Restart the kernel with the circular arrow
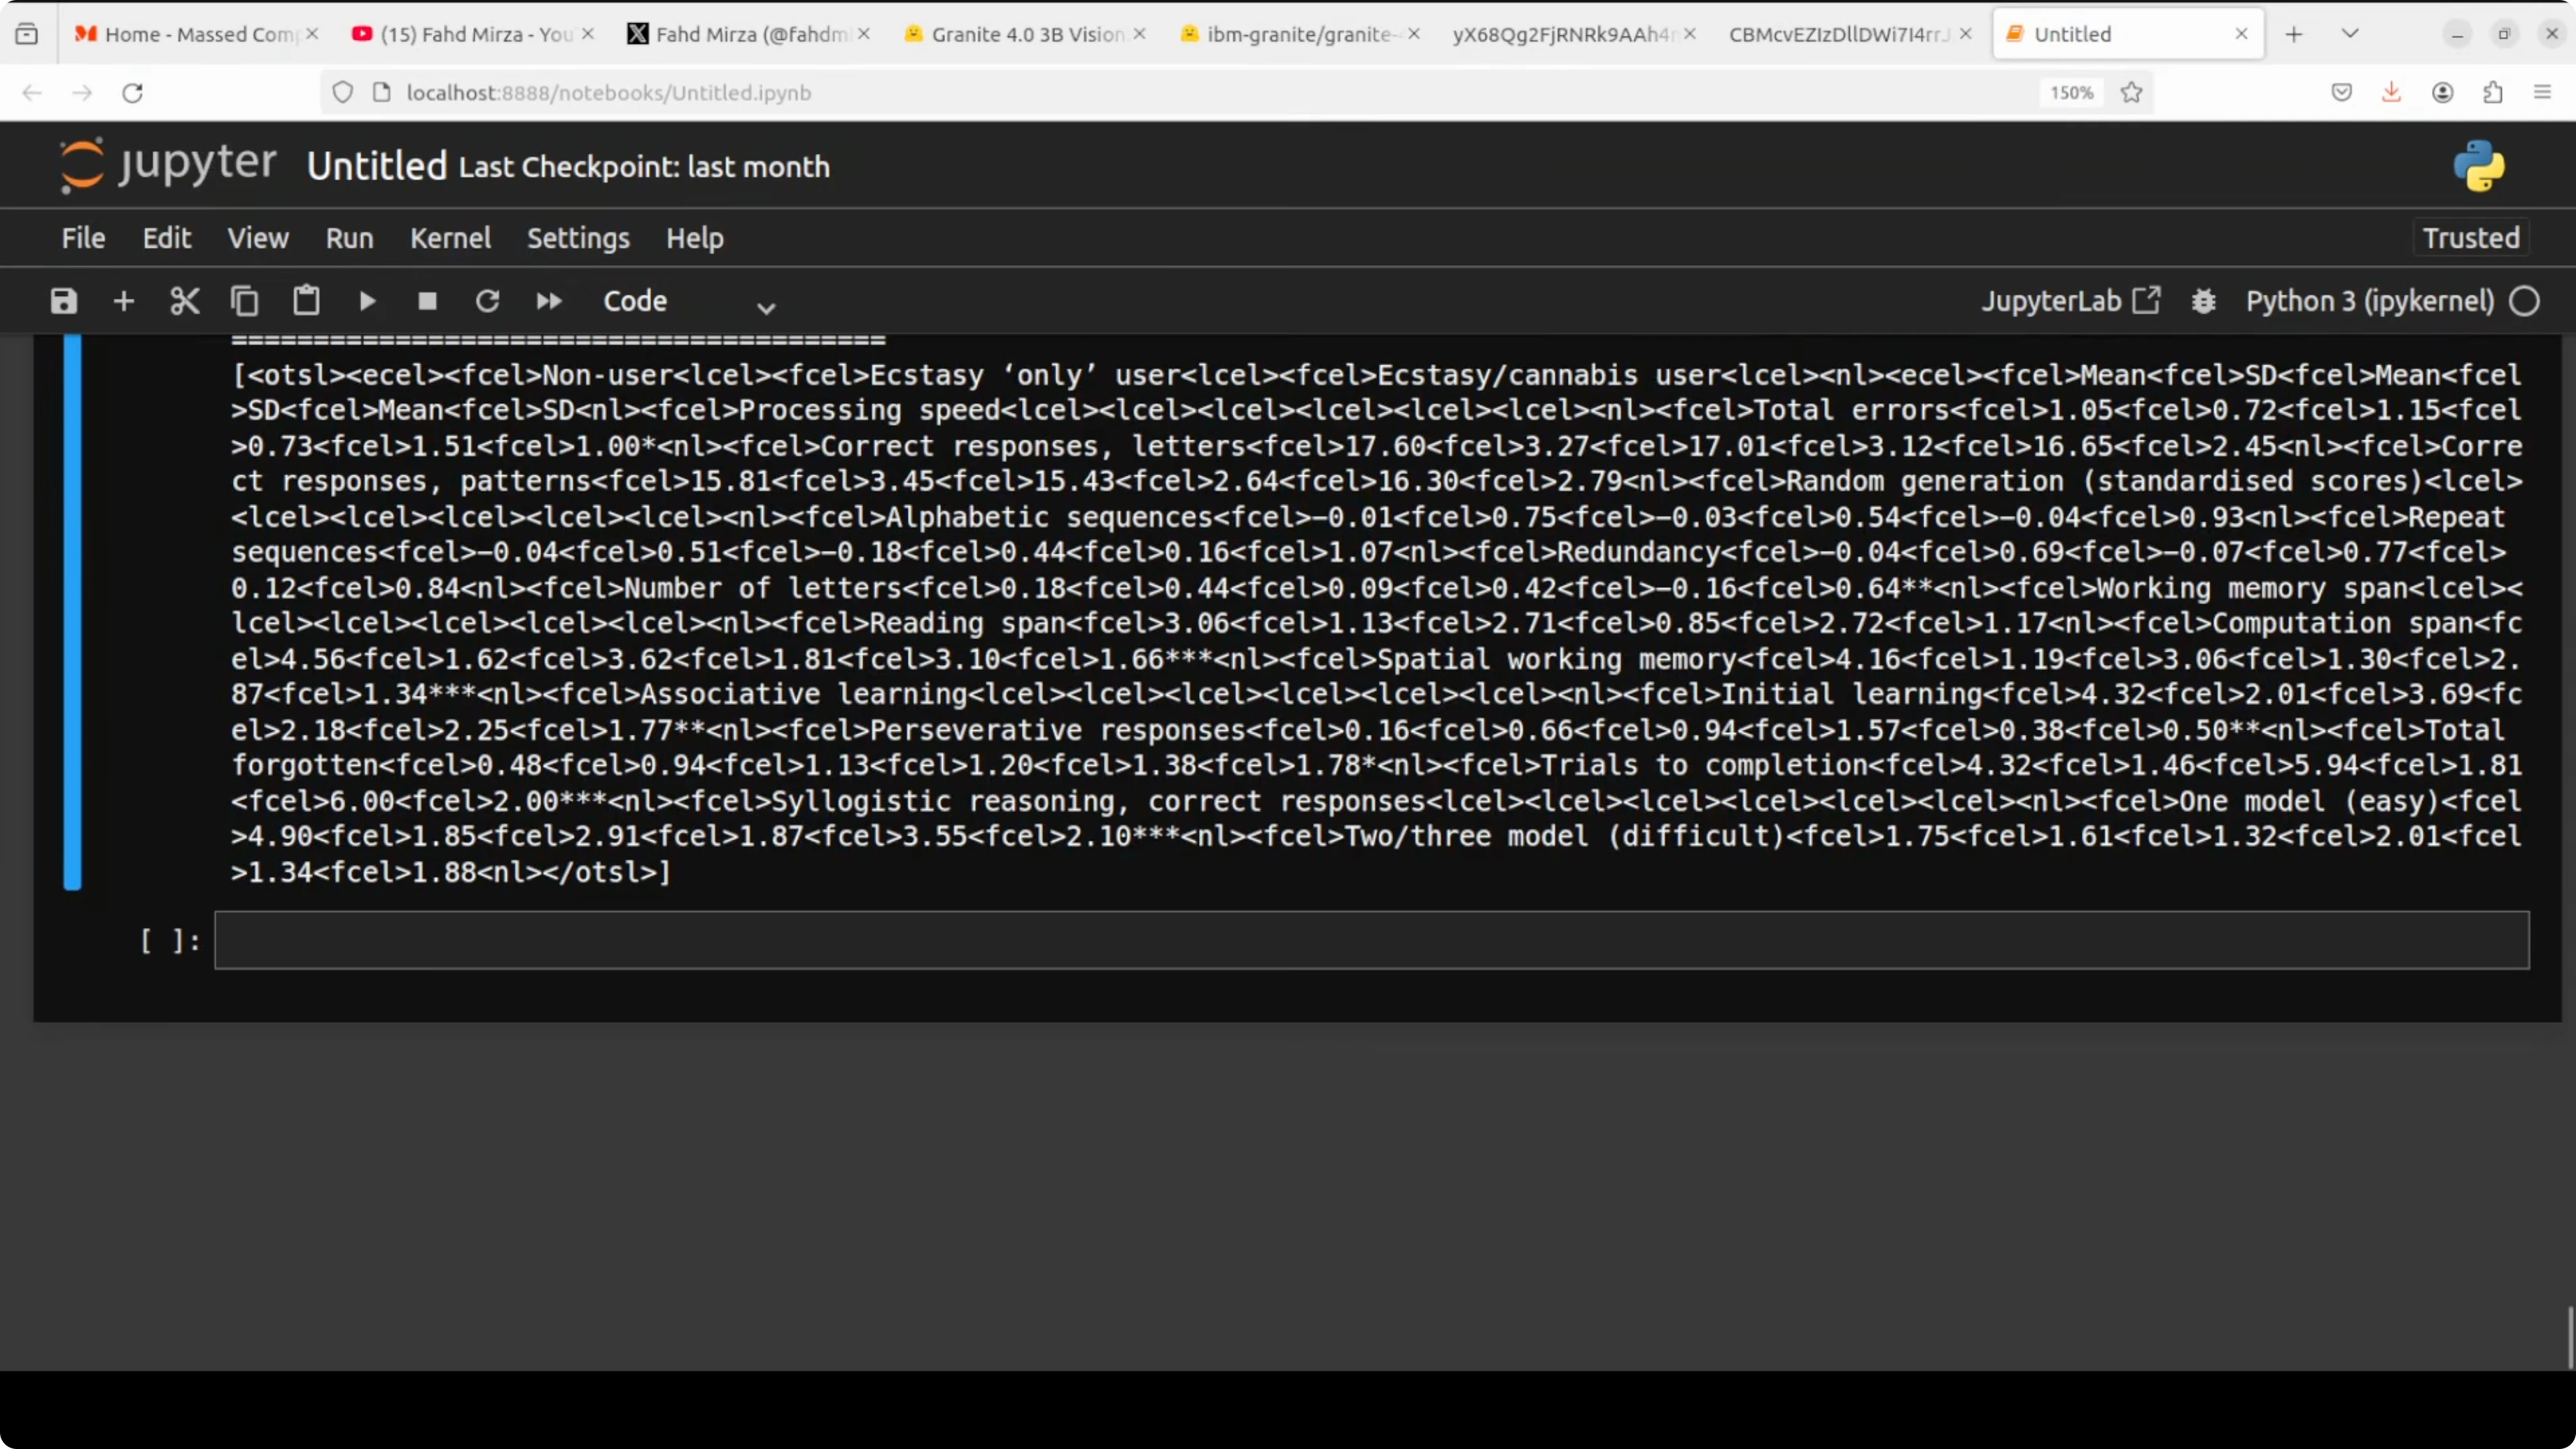This screenshot has width=2576, height=1449. [x=487, y=301]
